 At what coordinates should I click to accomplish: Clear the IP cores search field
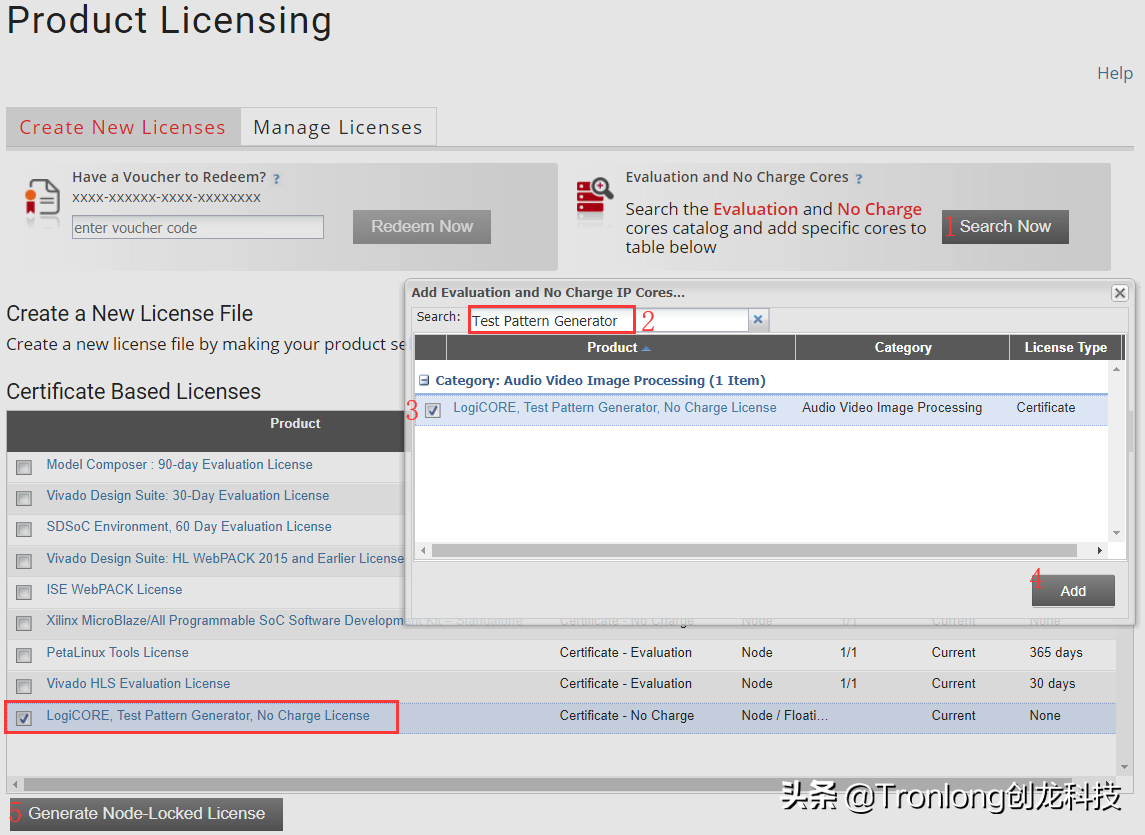758,319
